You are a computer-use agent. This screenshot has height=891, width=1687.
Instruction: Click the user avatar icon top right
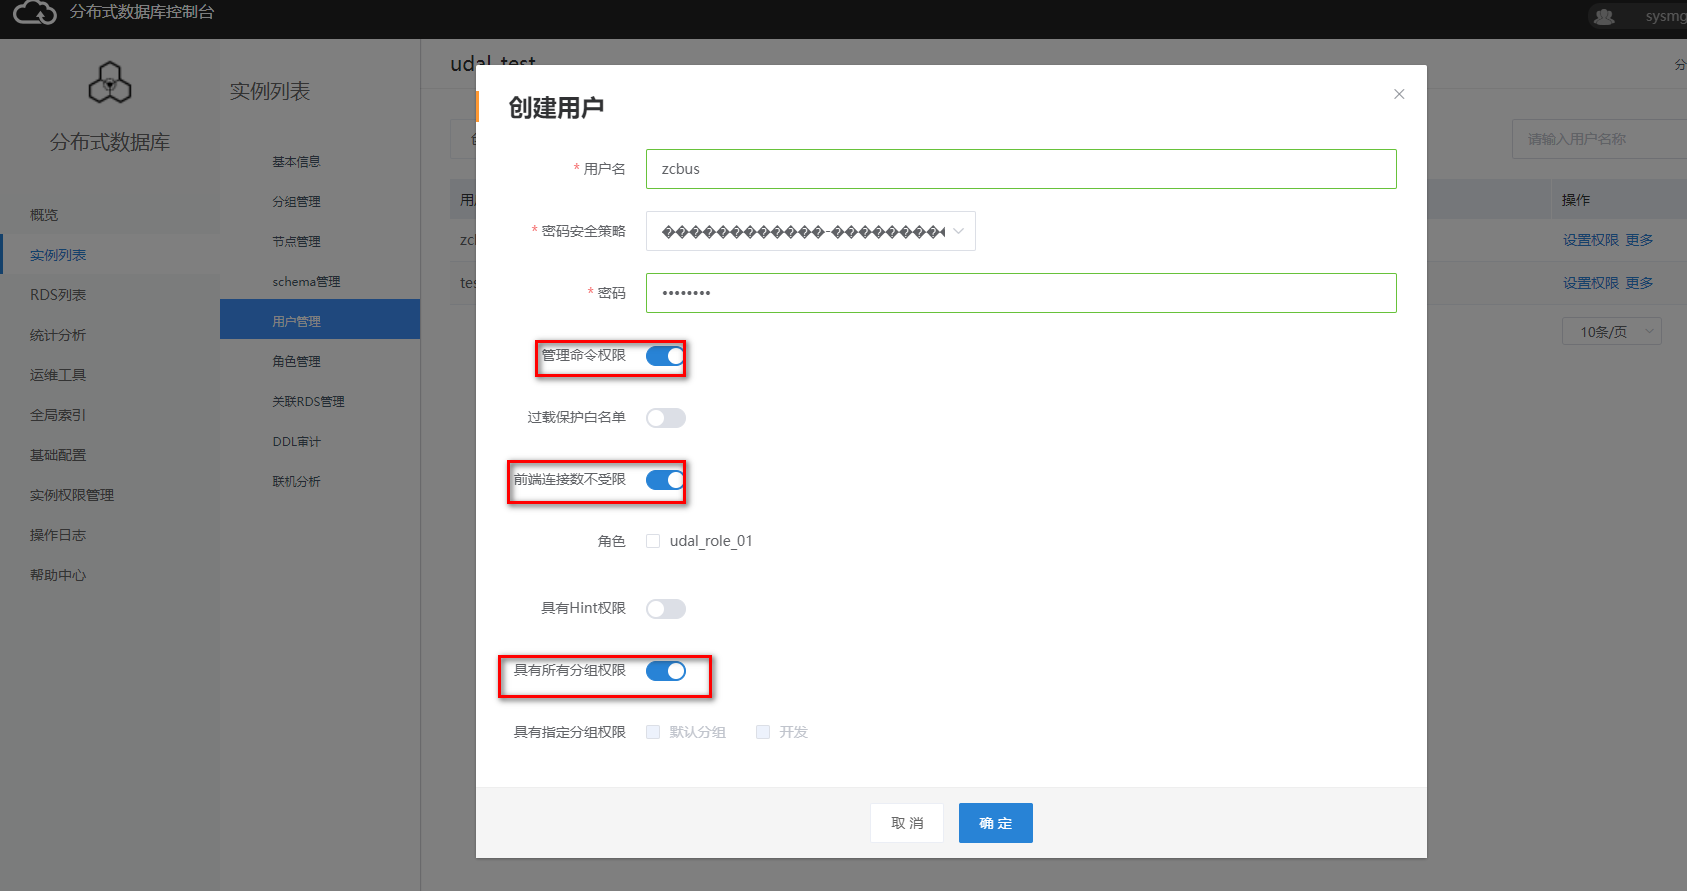[x=1604, y=17]
